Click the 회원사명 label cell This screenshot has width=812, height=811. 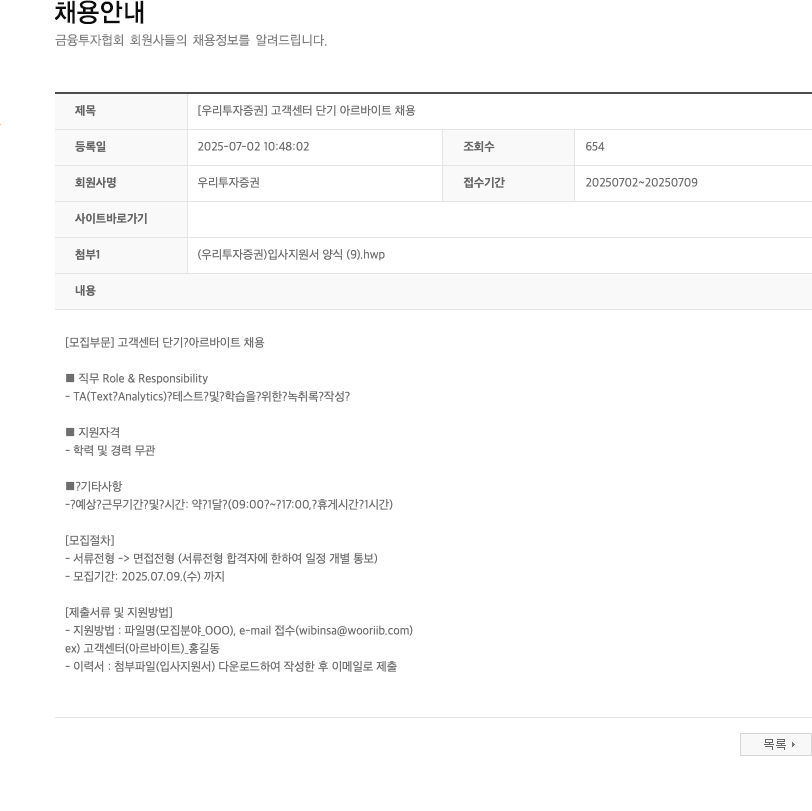pos(121,183)
